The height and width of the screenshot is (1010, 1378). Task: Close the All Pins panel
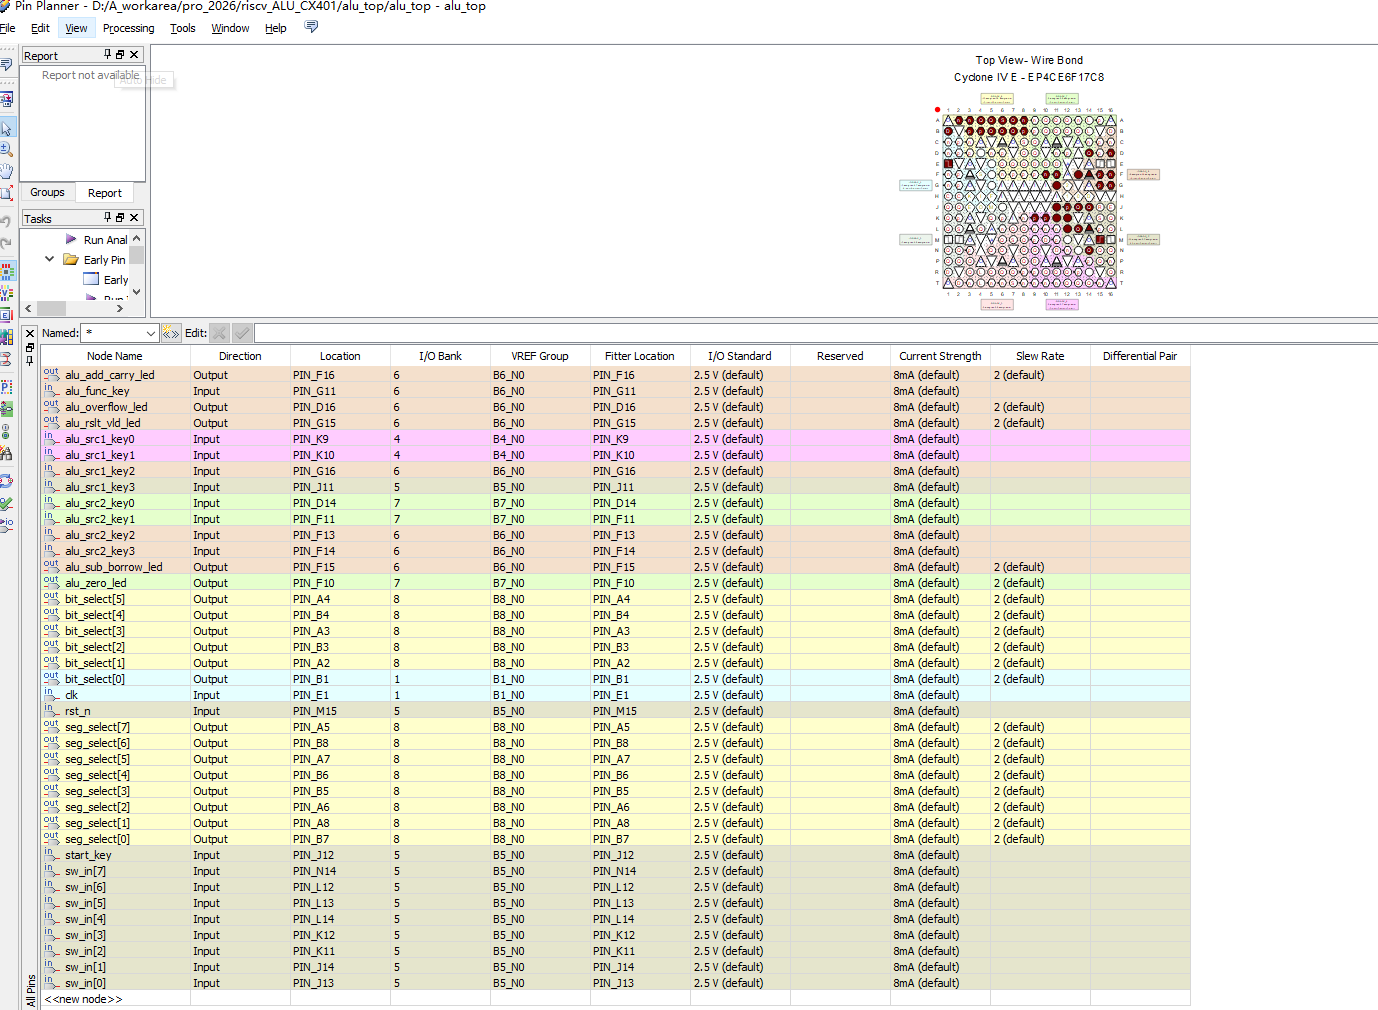point(30,334)
